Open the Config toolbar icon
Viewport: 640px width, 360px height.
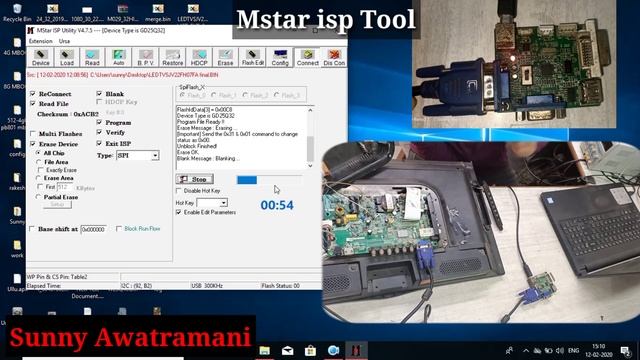[280, 57]
